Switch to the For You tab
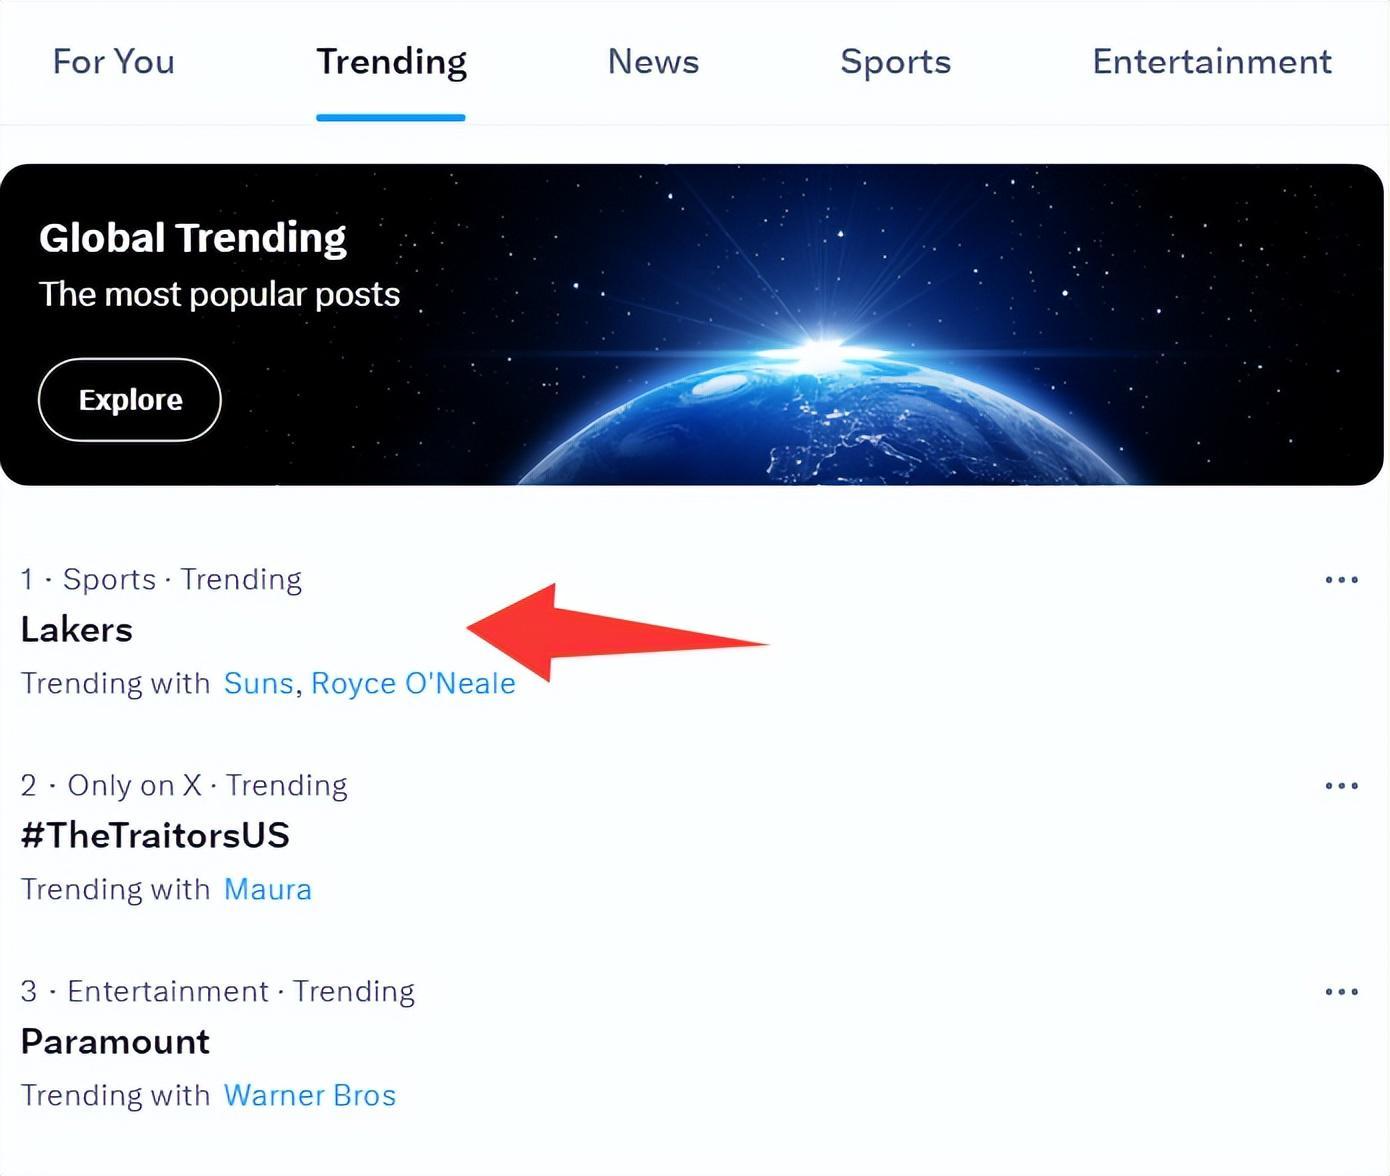 click(114, 62)
